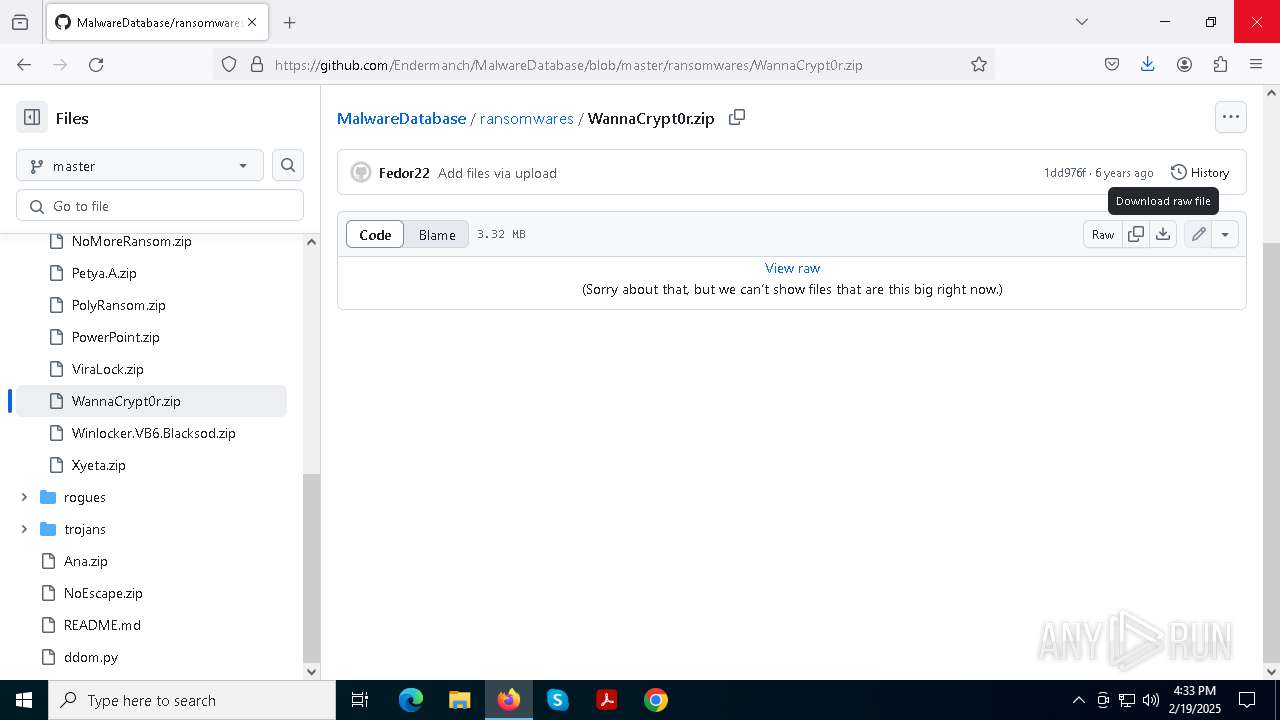Viewport: 1280px width, 720px height.
Task: Click the Raw button
Action: tap(1103, 234)
